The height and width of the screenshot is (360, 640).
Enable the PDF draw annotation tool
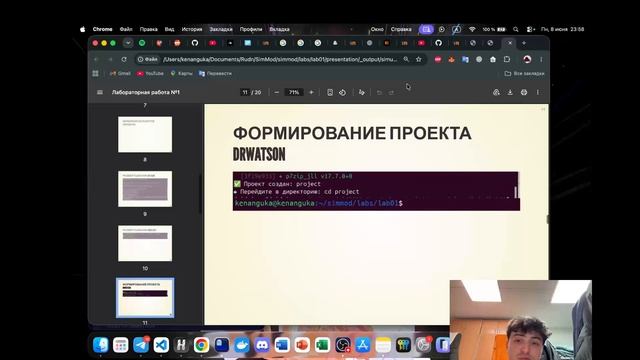tap(362, 92)
